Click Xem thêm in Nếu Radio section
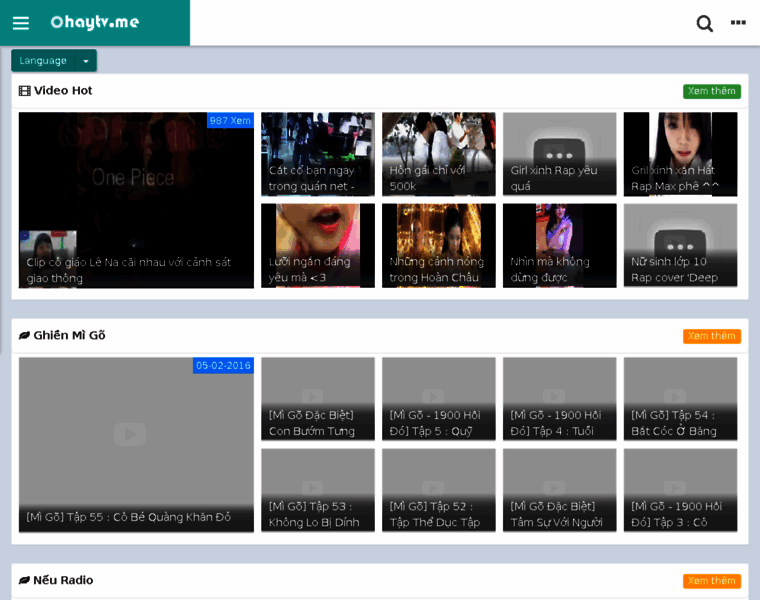760x600 pixels. [712, 581]
